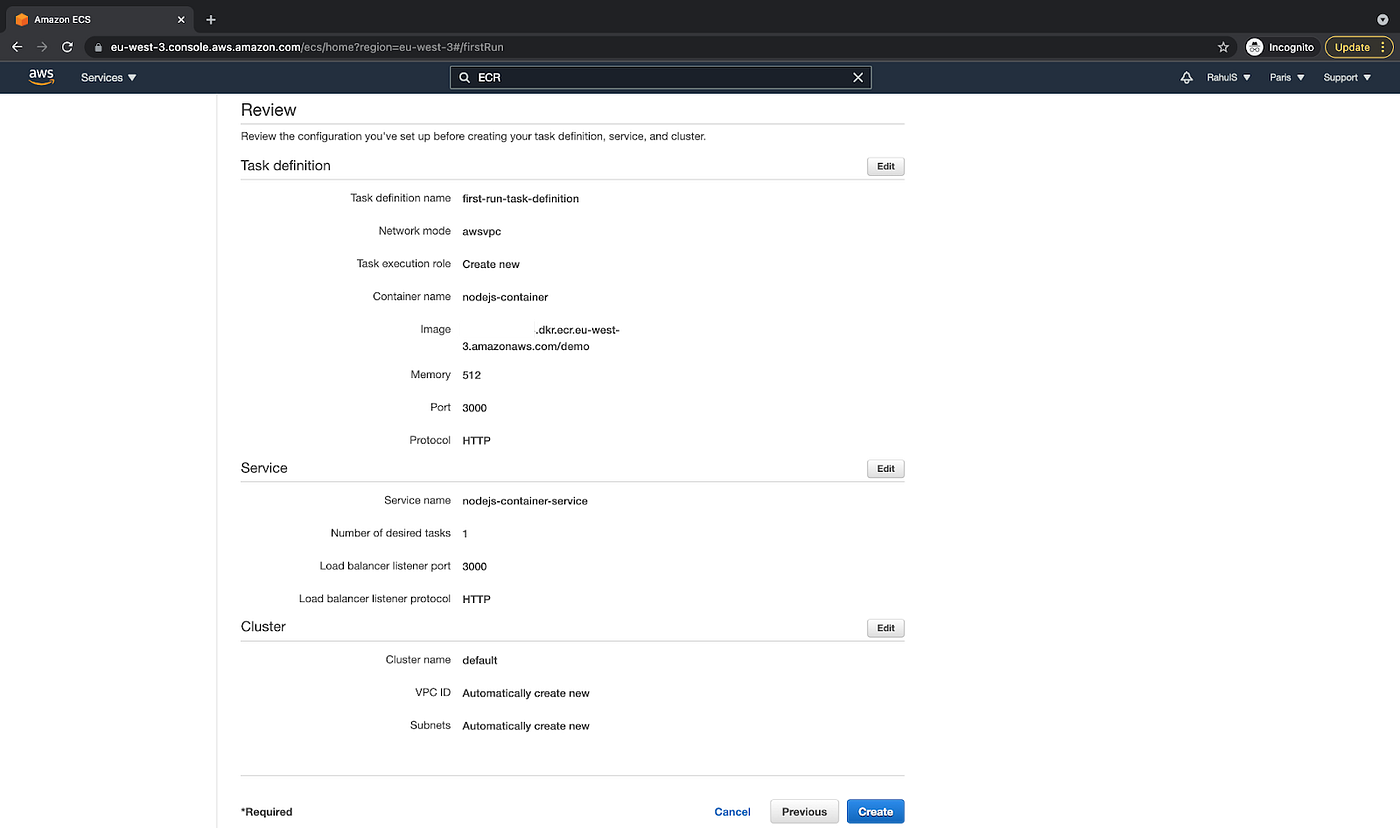This screenshot has width=1400, height=828.
Task: Edit the Service section
Action: pyautogui.click(x=886, y=469)
